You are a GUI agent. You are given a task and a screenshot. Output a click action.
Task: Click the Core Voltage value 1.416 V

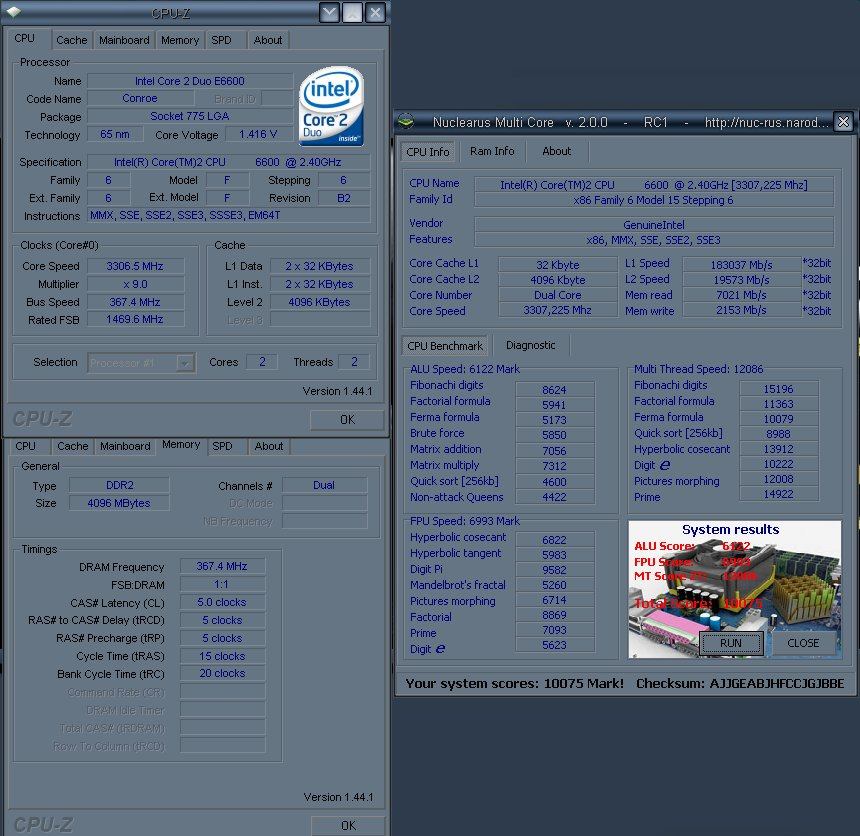[258, 134]
